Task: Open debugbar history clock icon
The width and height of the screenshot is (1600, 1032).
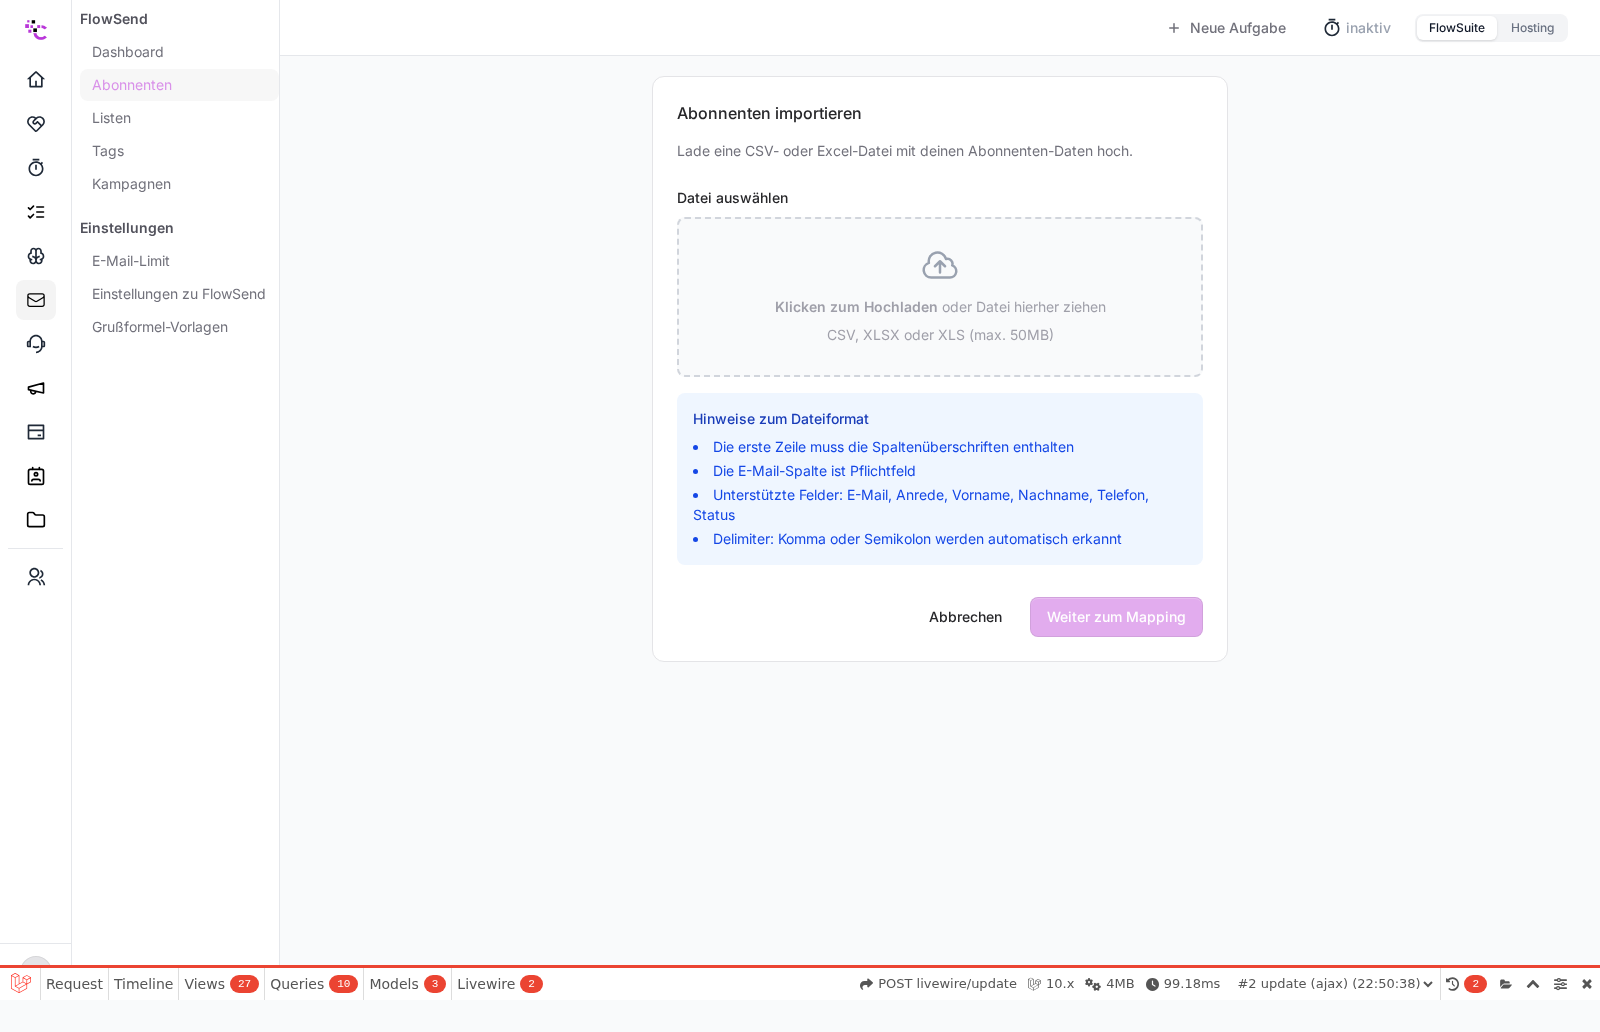Action: pos(1453,984)
